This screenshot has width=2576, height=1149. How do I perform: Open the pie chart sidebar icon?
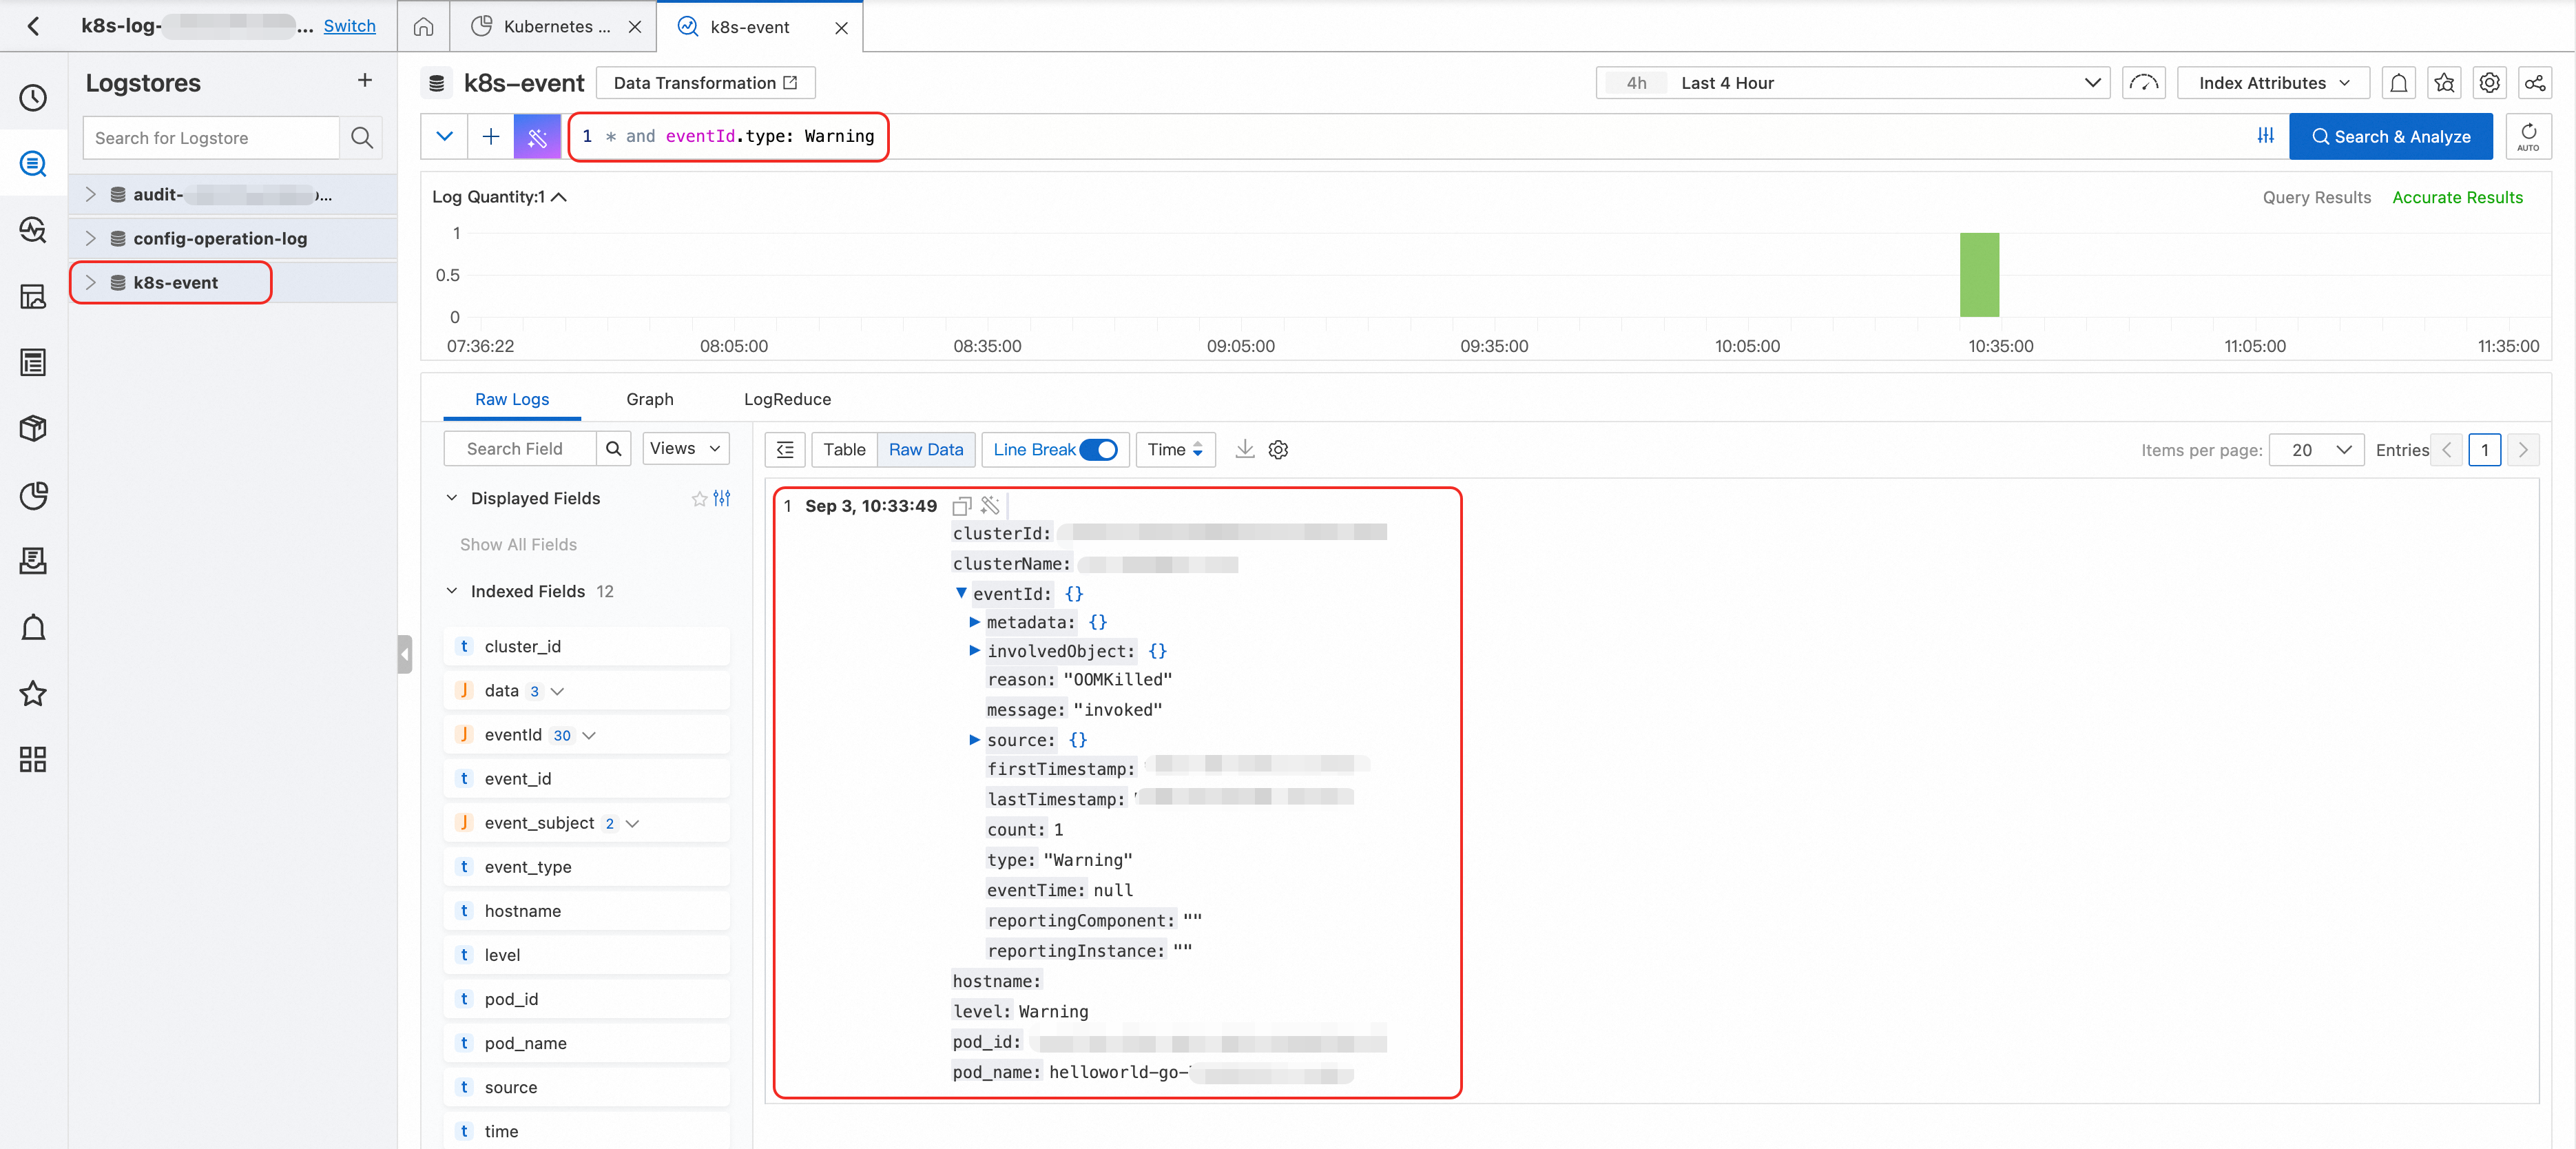(33, 495)
